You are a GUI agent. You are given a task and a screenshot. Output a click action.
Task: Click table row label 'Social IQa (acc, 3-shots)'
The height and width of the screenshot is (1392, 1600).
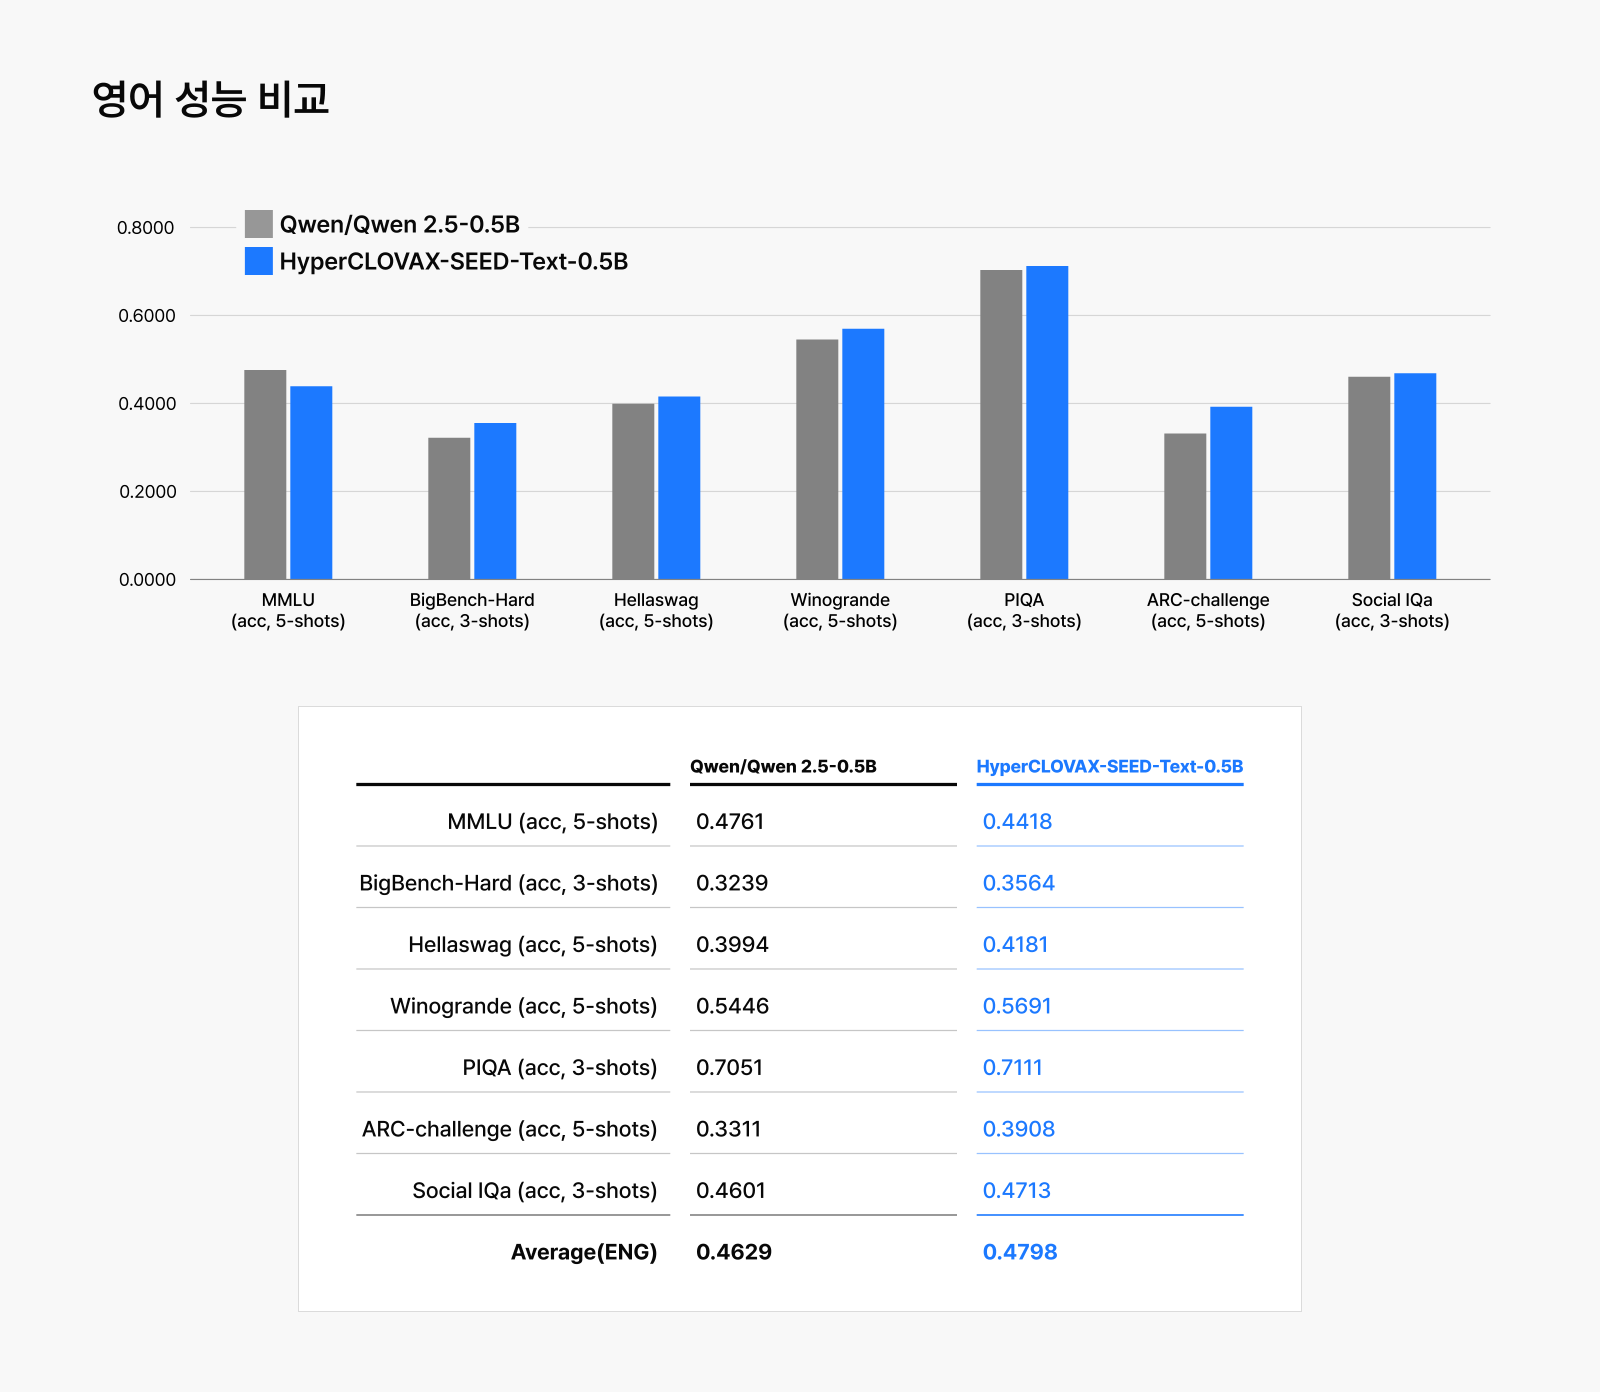click(x=534, y=1191)
